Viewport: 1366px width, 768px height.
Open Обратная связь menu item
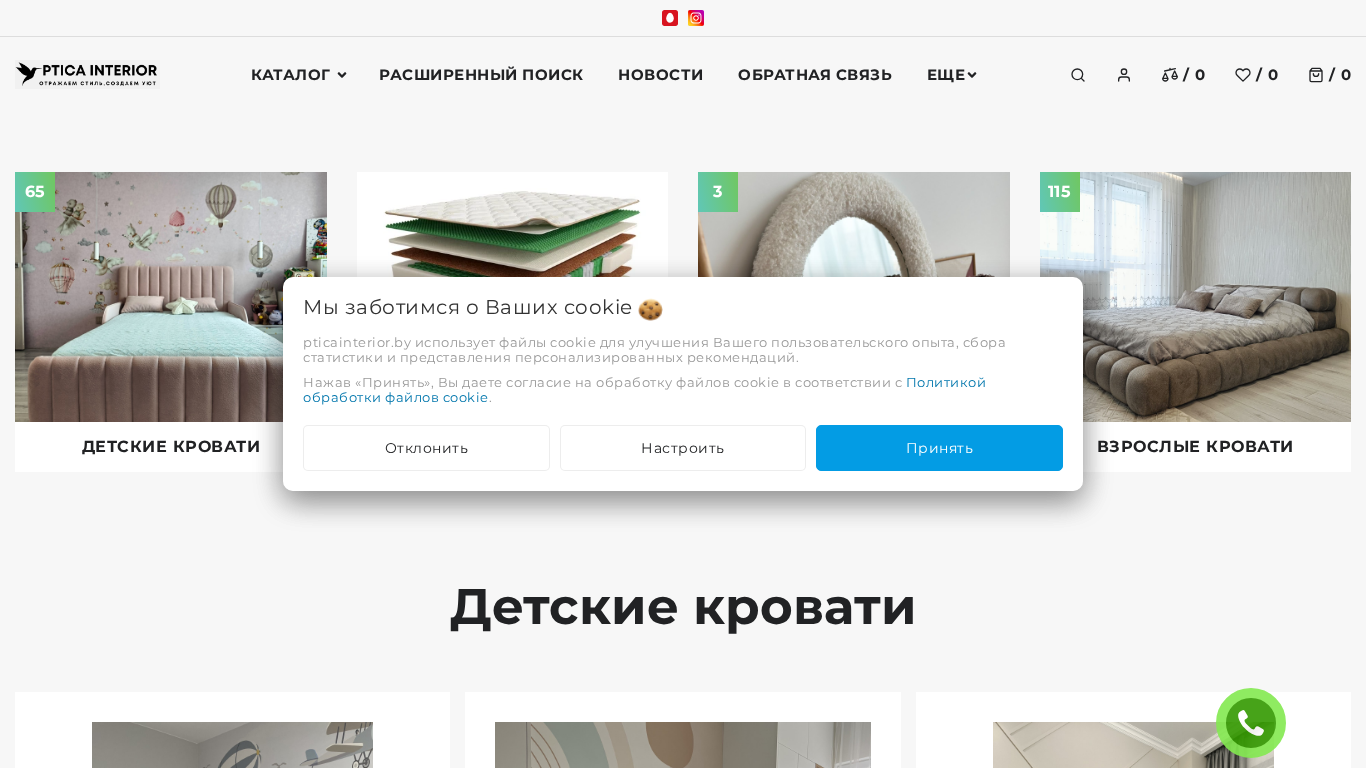(x=814, y=75)
